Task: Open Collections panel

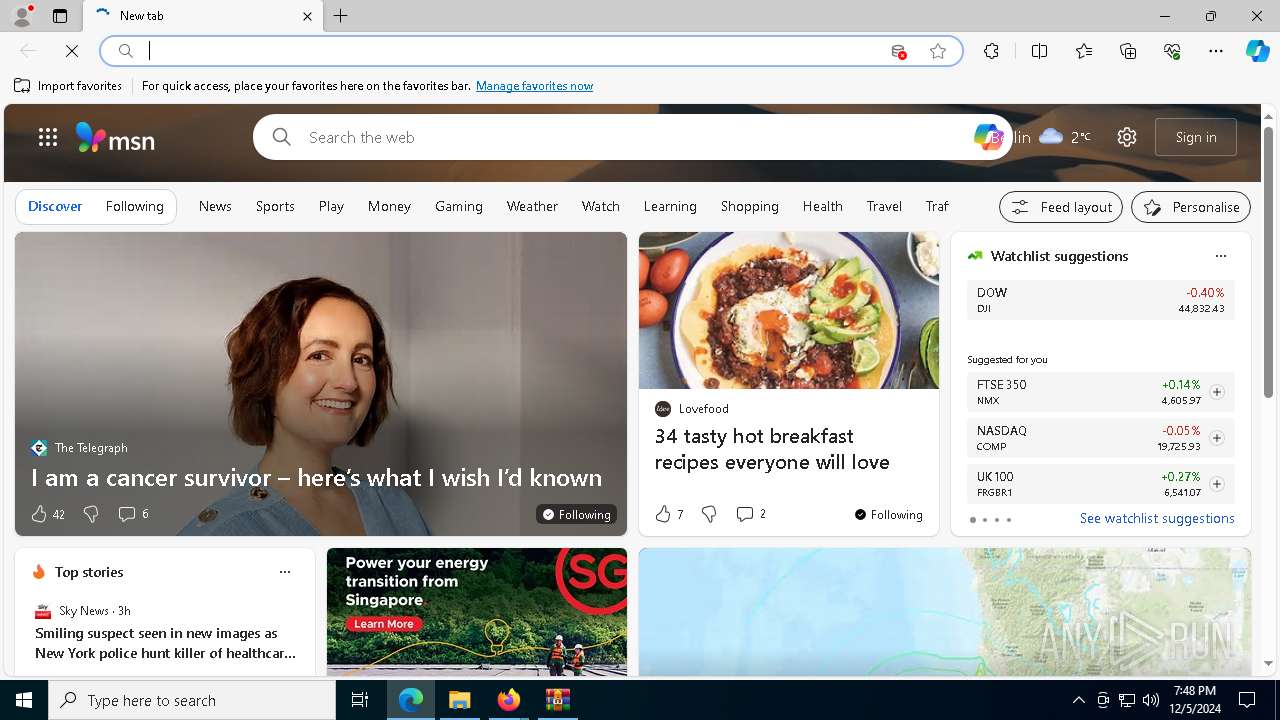Action: coord(1128,51)
